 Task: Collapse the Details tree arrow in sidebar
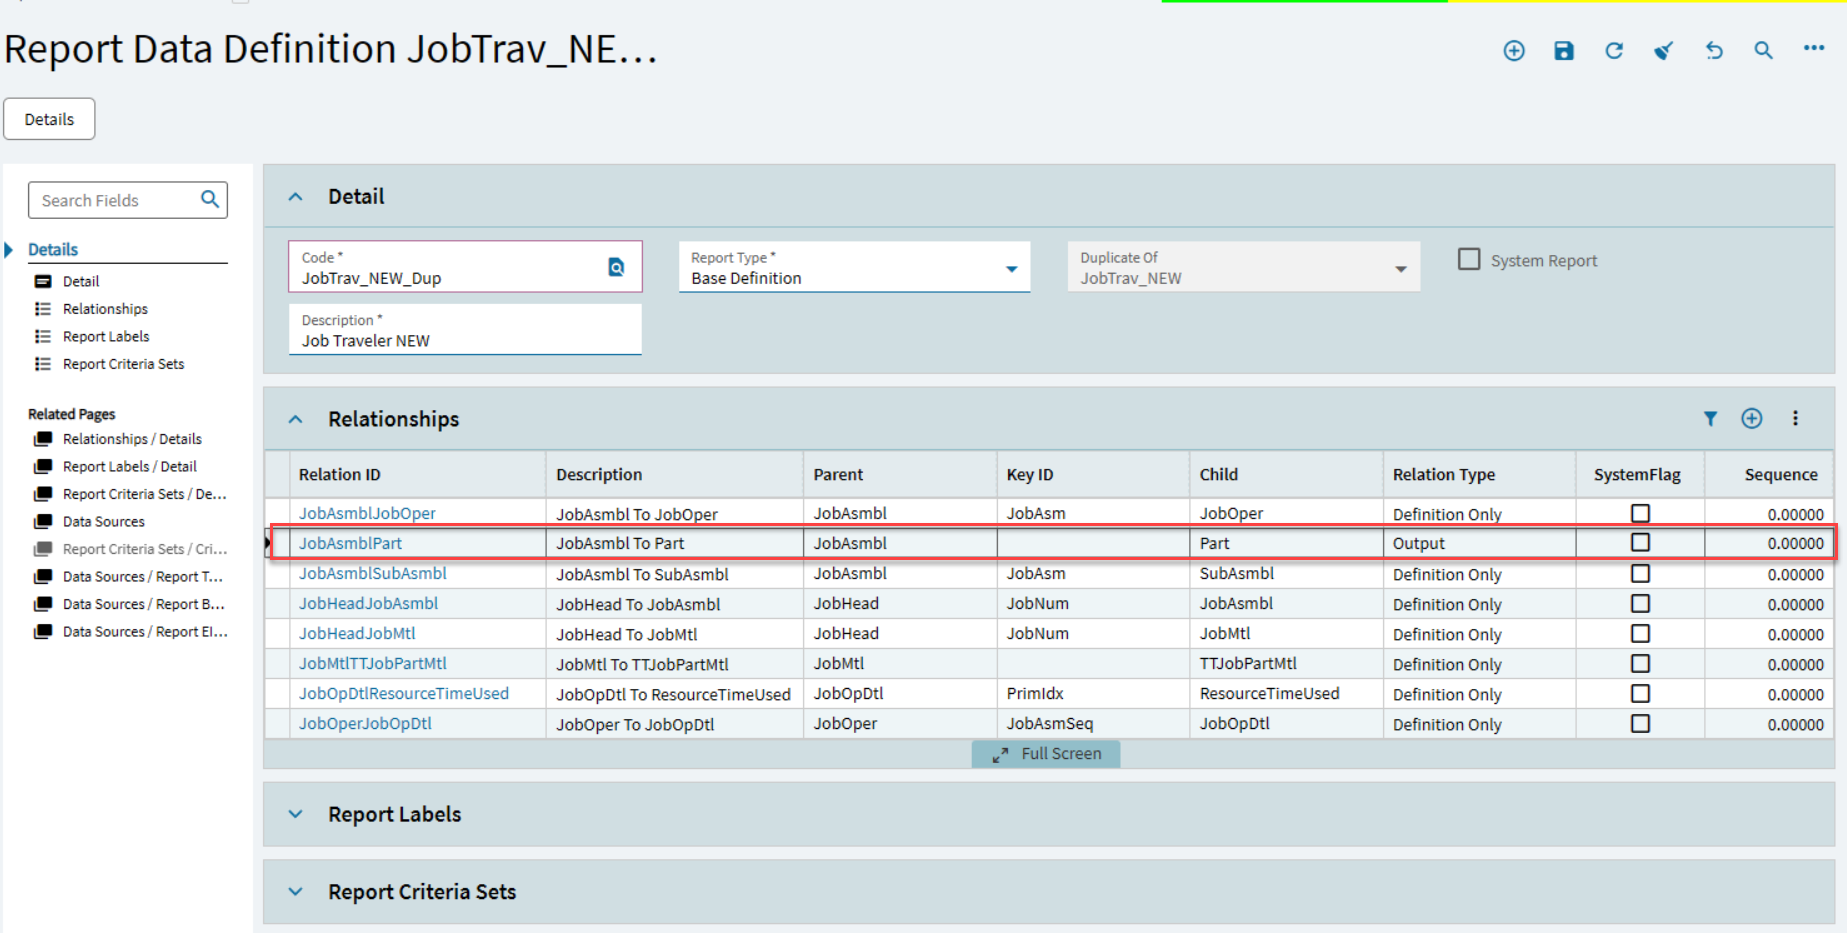(x=9, y=250)
